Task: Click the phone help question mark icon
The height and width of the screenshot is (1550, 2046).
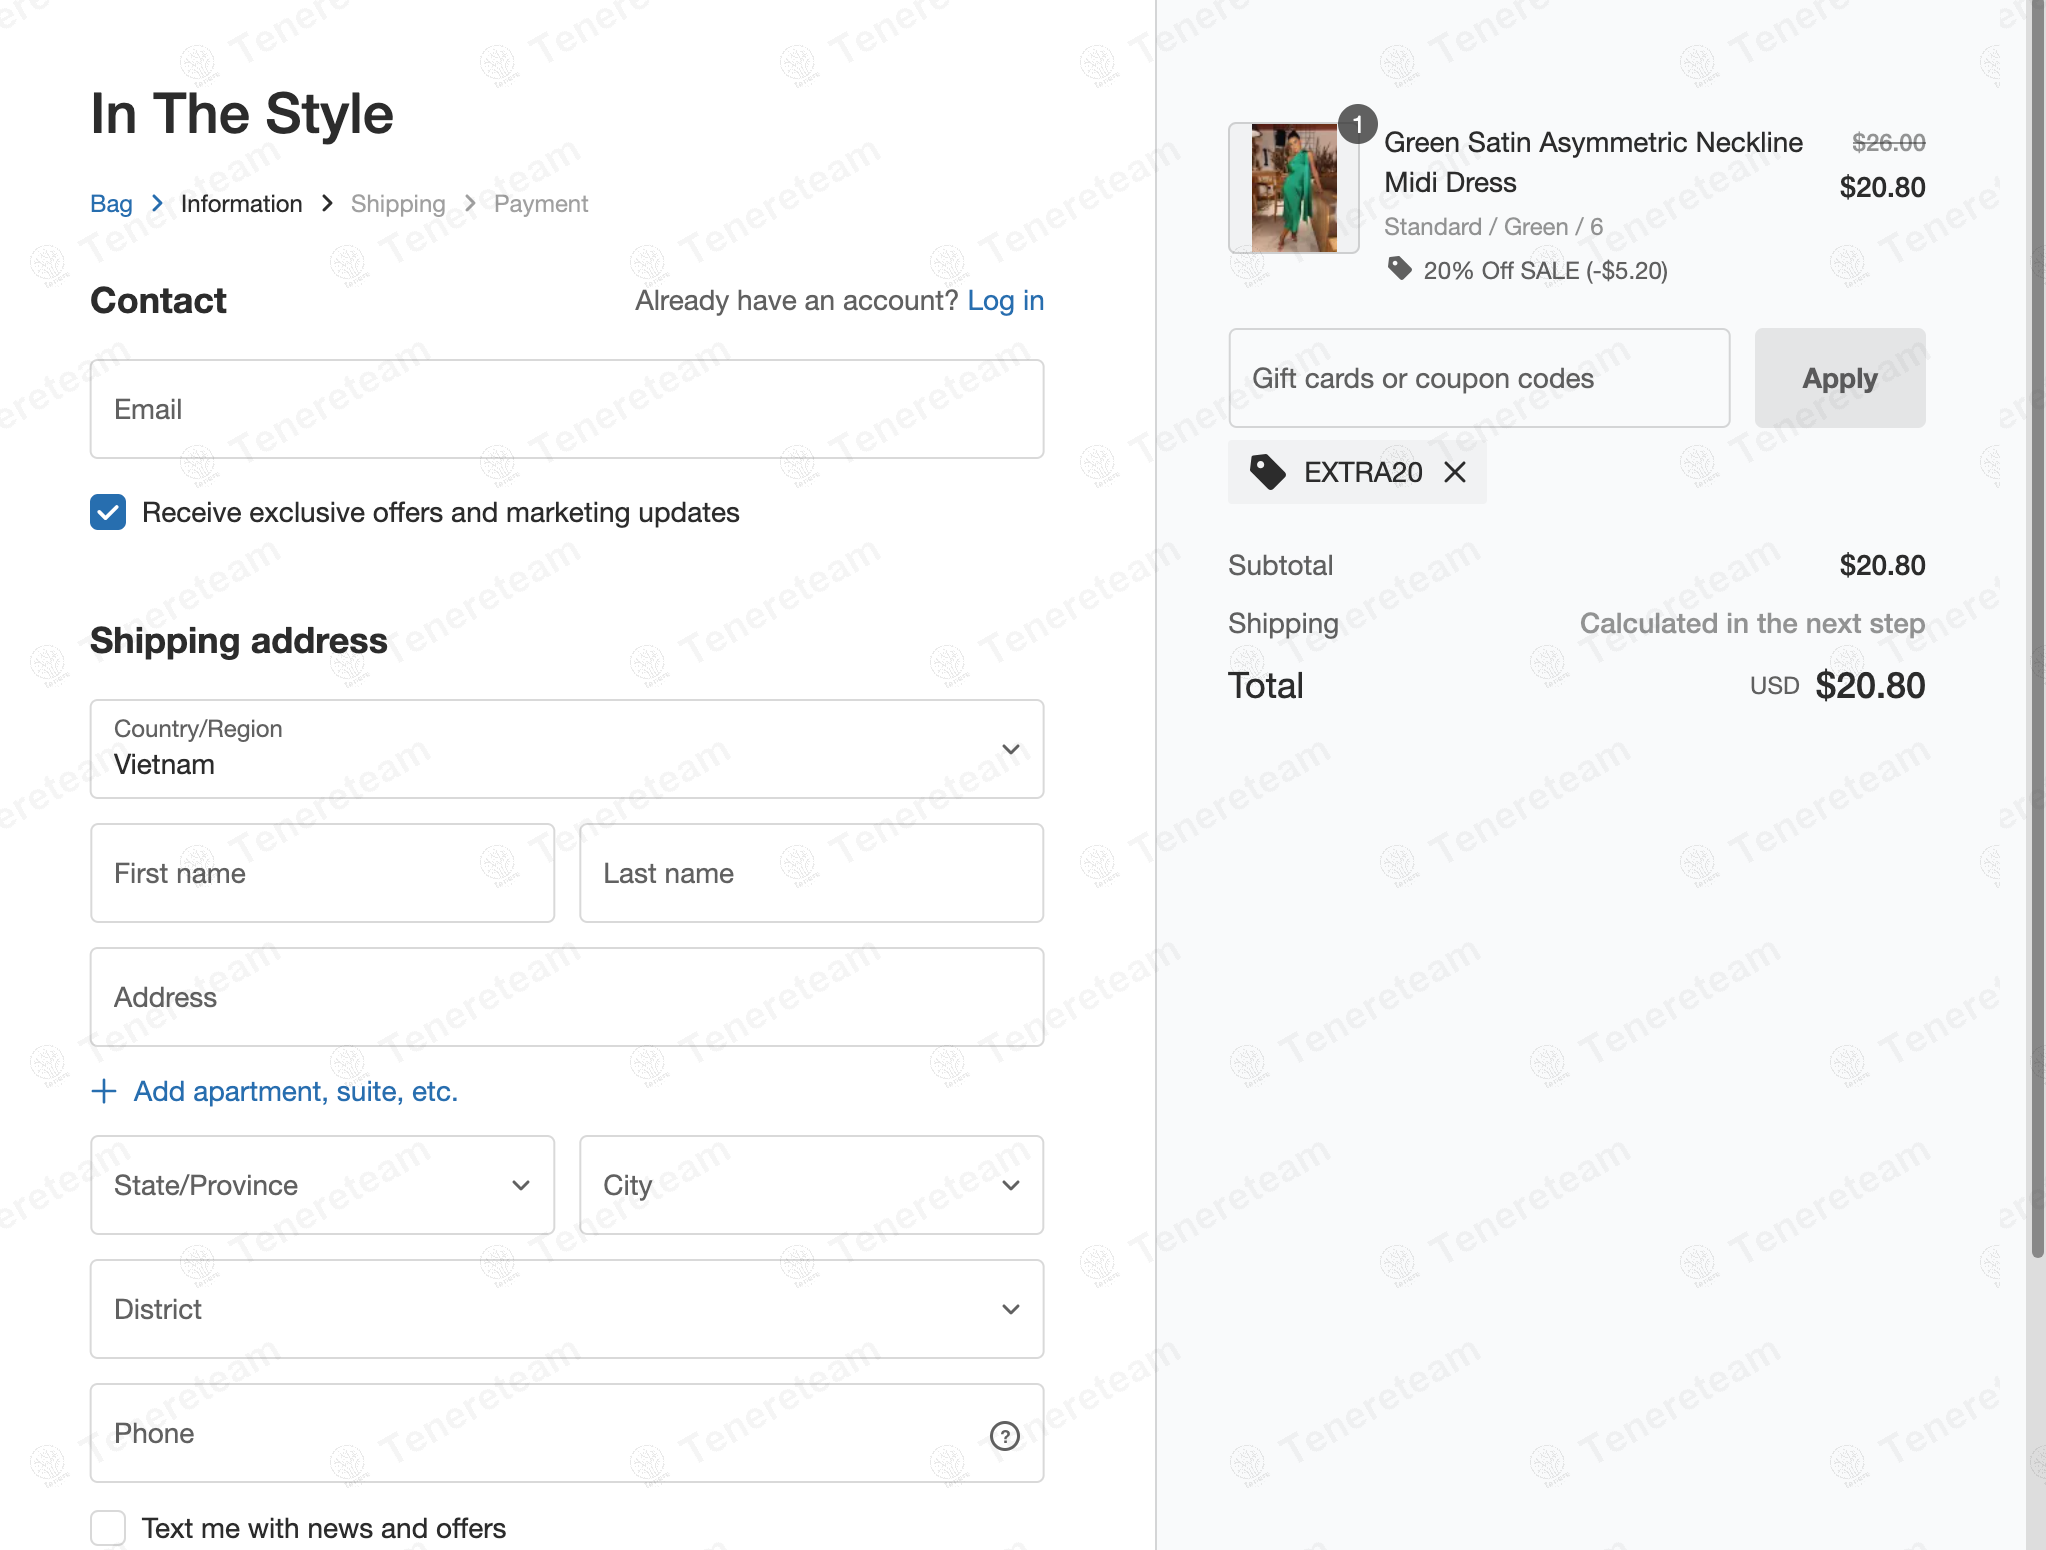Action: click(x=1004, y=1436)
